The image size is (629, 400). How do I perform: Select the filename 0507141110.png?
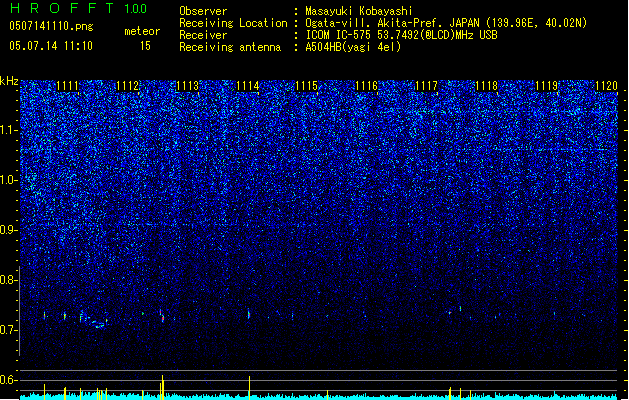(x=51, y=26)
